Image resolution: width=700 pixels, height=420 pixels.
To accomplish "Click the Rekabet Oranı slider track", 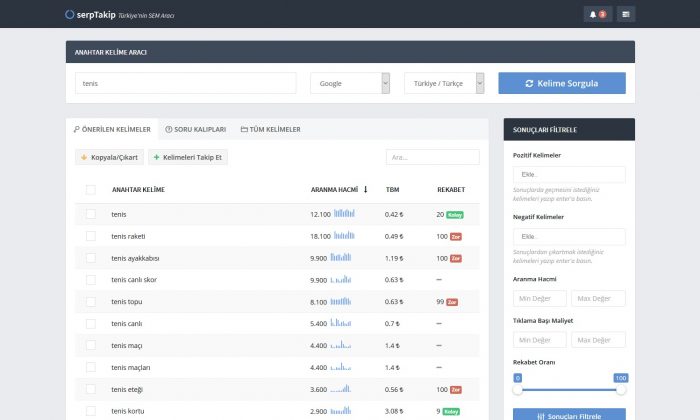I will tap(569, 390).
